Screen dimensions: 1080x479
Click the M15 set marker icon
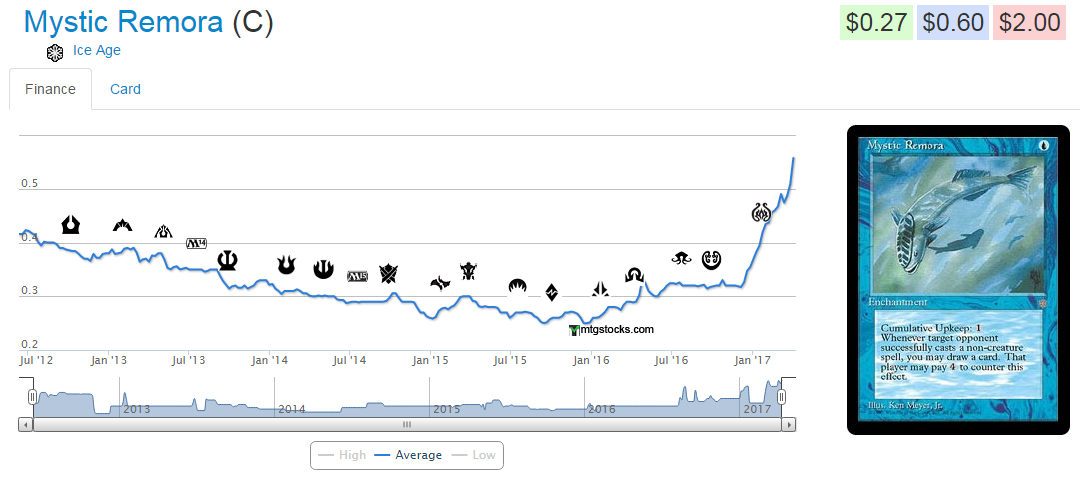click(358, 275)
